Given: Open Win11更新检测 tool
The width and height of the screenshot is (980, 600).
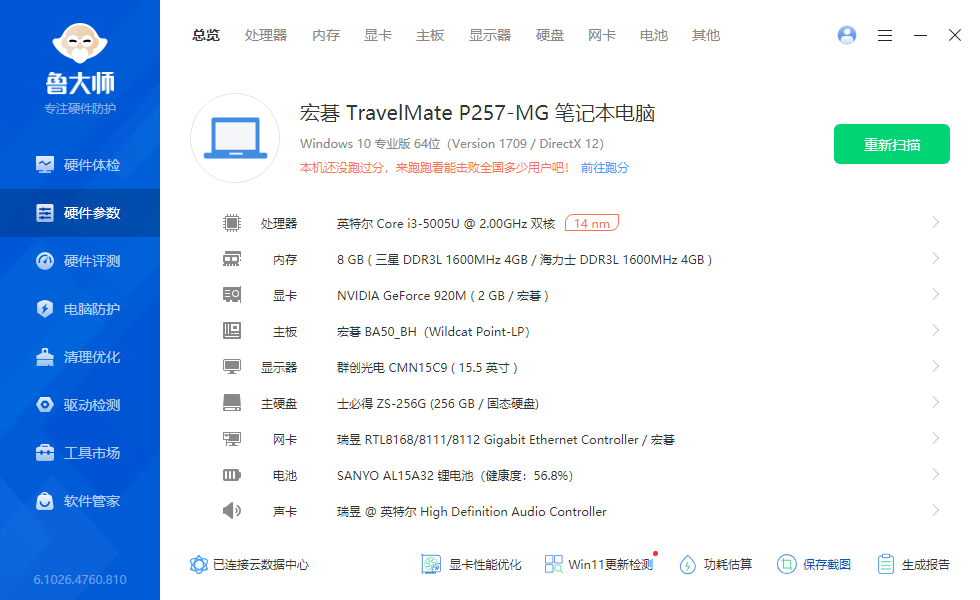Looking at the screenshot, I should [599, 564].
